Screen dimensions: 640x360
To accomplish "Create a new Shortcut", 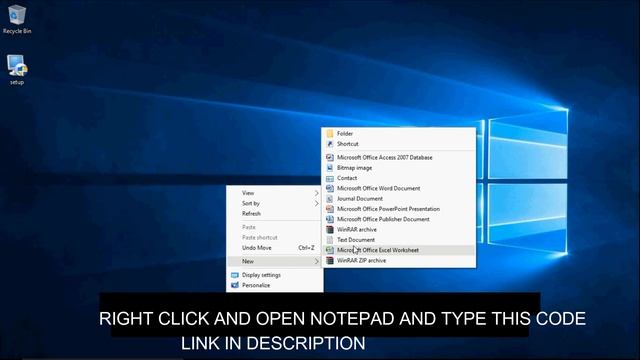I will pos(399,144).
